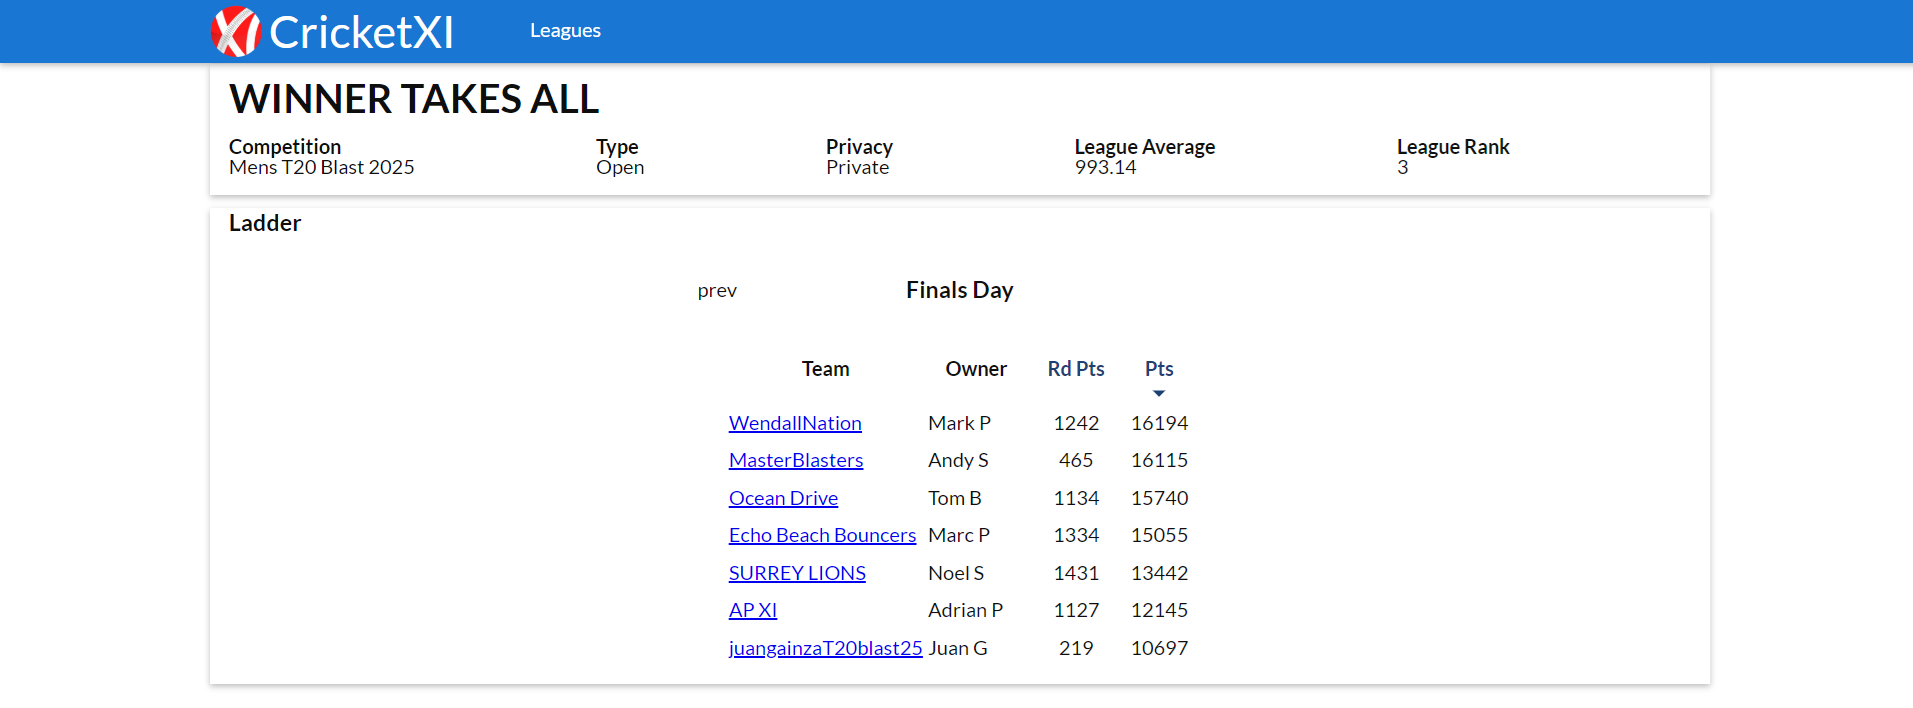Viewport: 1913px width, 708px height.
Task: View the Ocean Drive team
Action: (x=783, y=498)
